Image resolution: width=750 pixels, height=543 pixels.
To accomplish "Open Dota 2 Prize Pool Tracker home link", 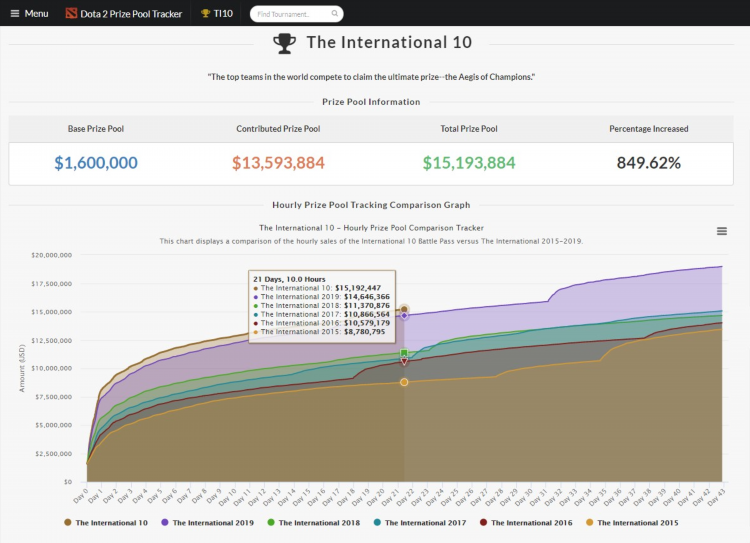I will pyautogui.click(x=124, y=13).
